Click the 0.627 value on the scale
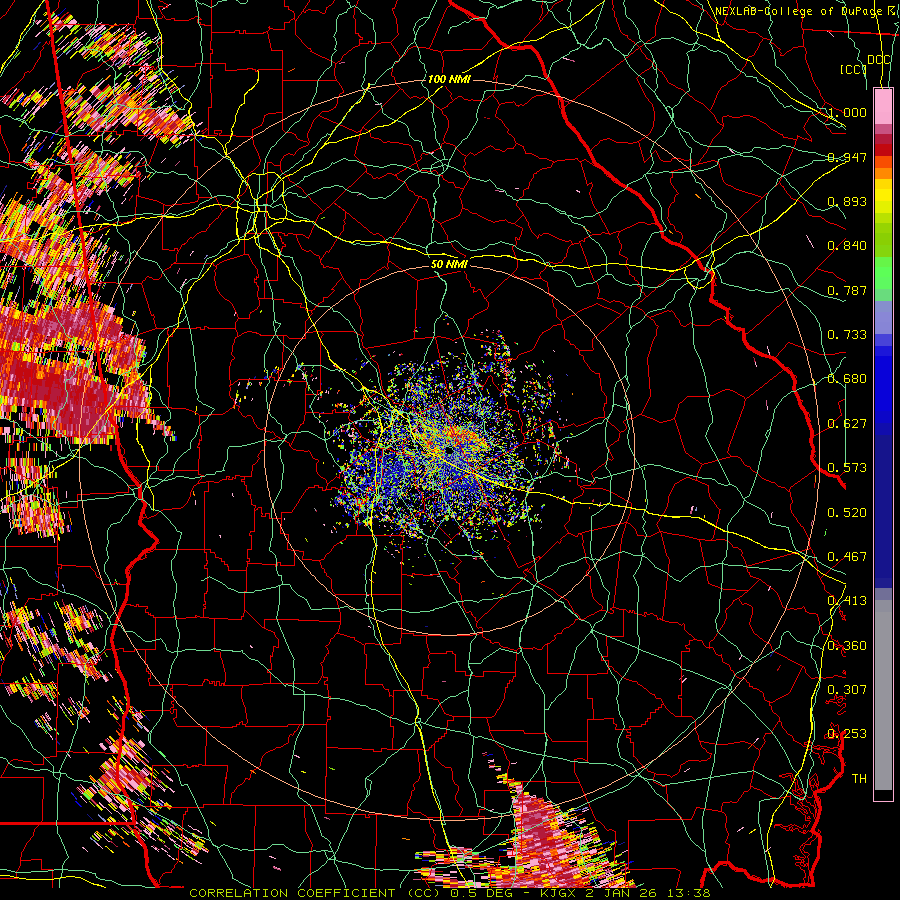 pyautogui.click(x=847, y=424)
